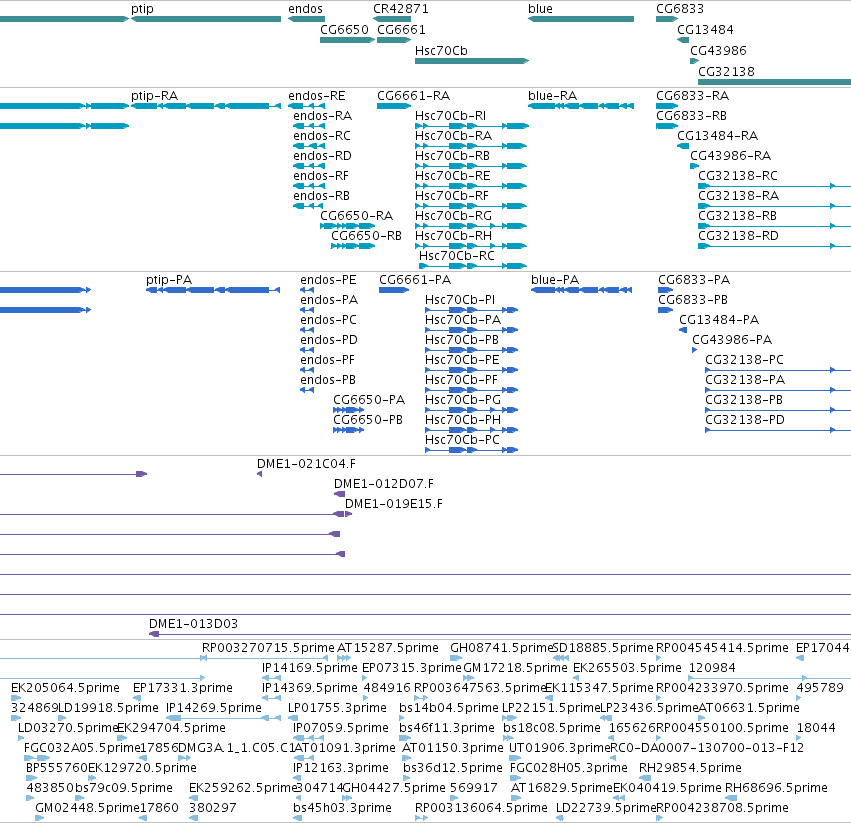Select the Hsc70Cb-PI protein label
The height and width of the screenshot is (823, 851).
tap(460, 300)
